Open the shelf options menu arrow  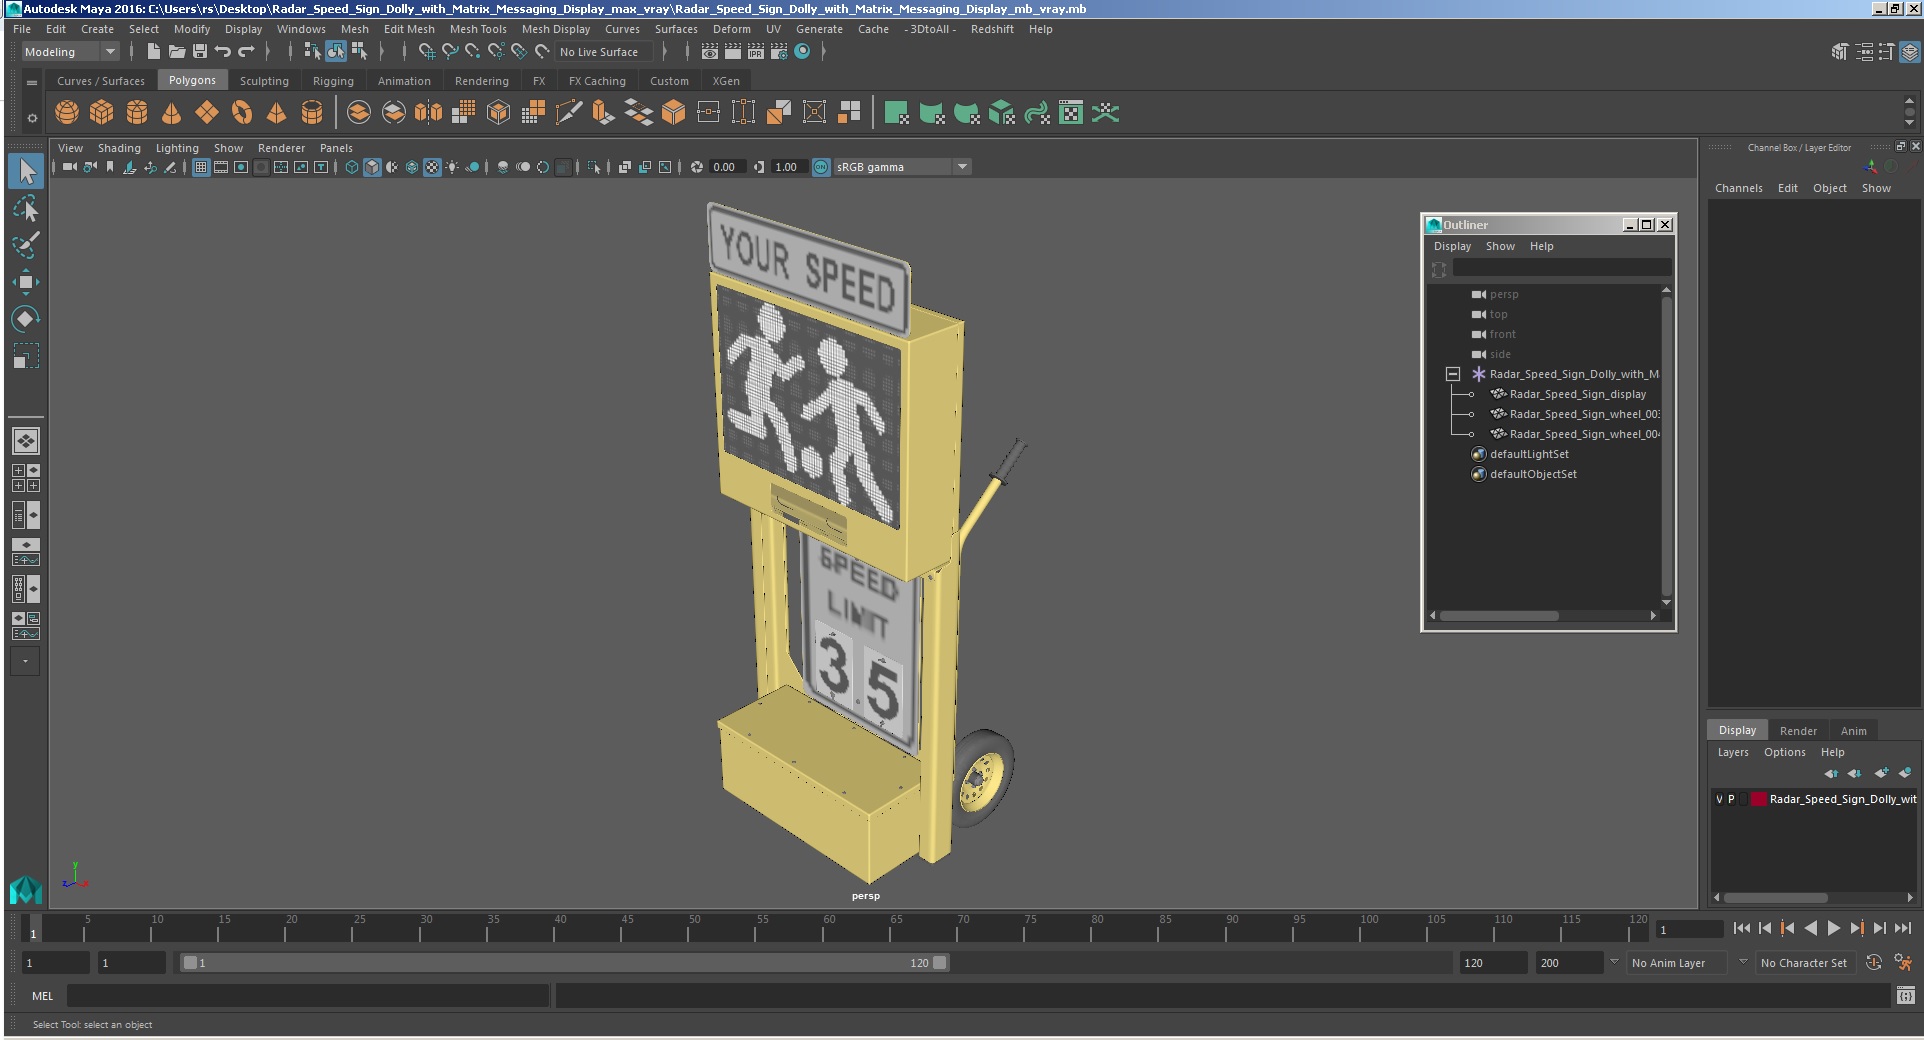click(x=32, y=82)
